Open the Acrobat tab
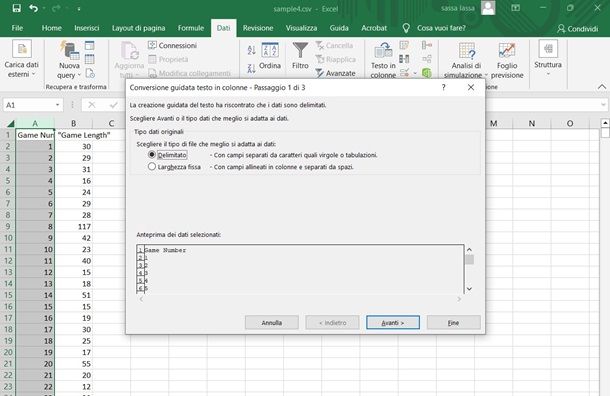610x396 pixels. point(374,28)
